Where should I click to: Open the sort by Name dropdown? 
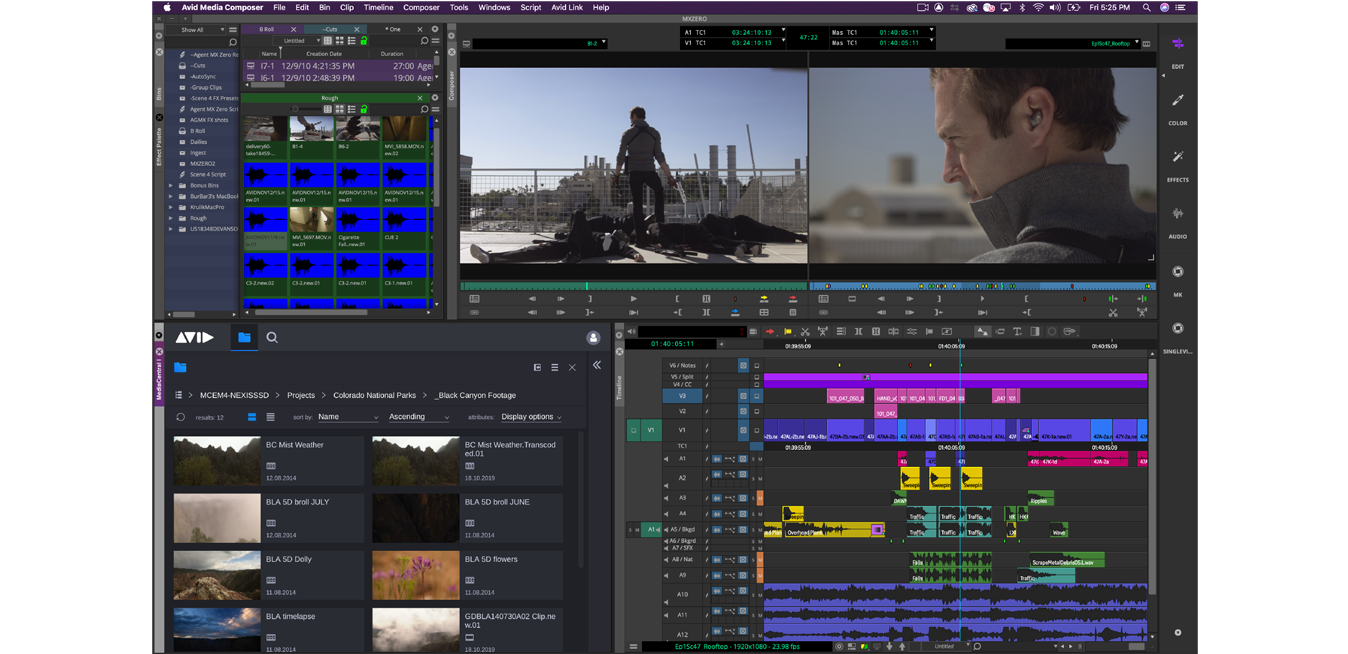click(348, 417)
